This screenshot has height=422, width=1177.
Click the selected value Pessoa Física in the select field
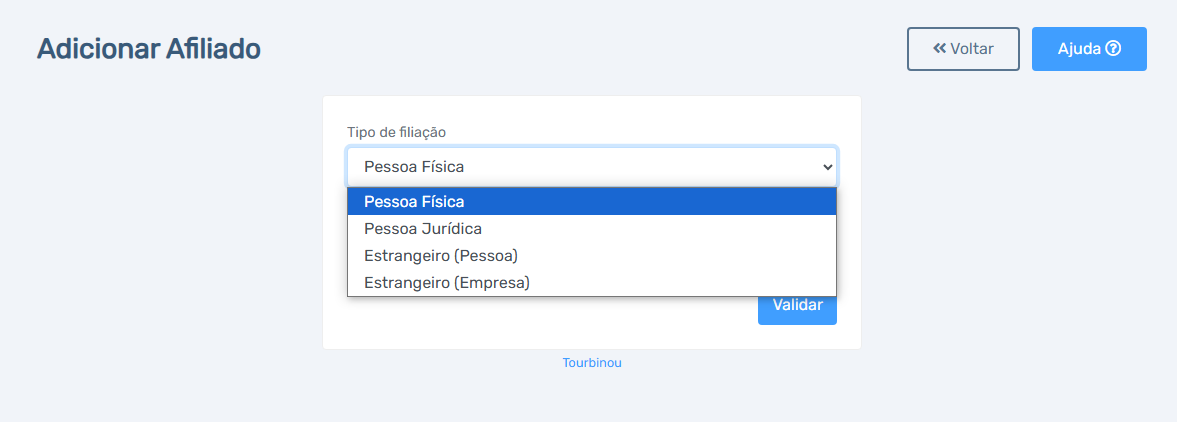[414, 167]
